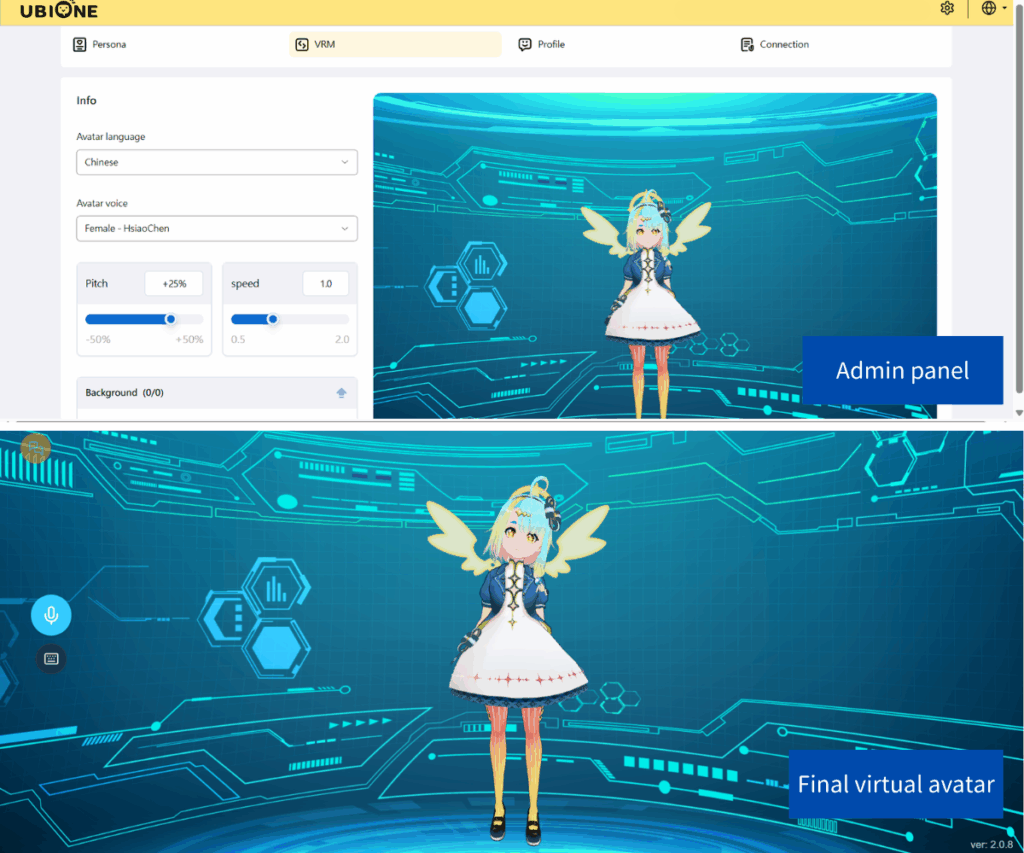Click the microphone icon to talk to avatar

[x=51, y=614]
